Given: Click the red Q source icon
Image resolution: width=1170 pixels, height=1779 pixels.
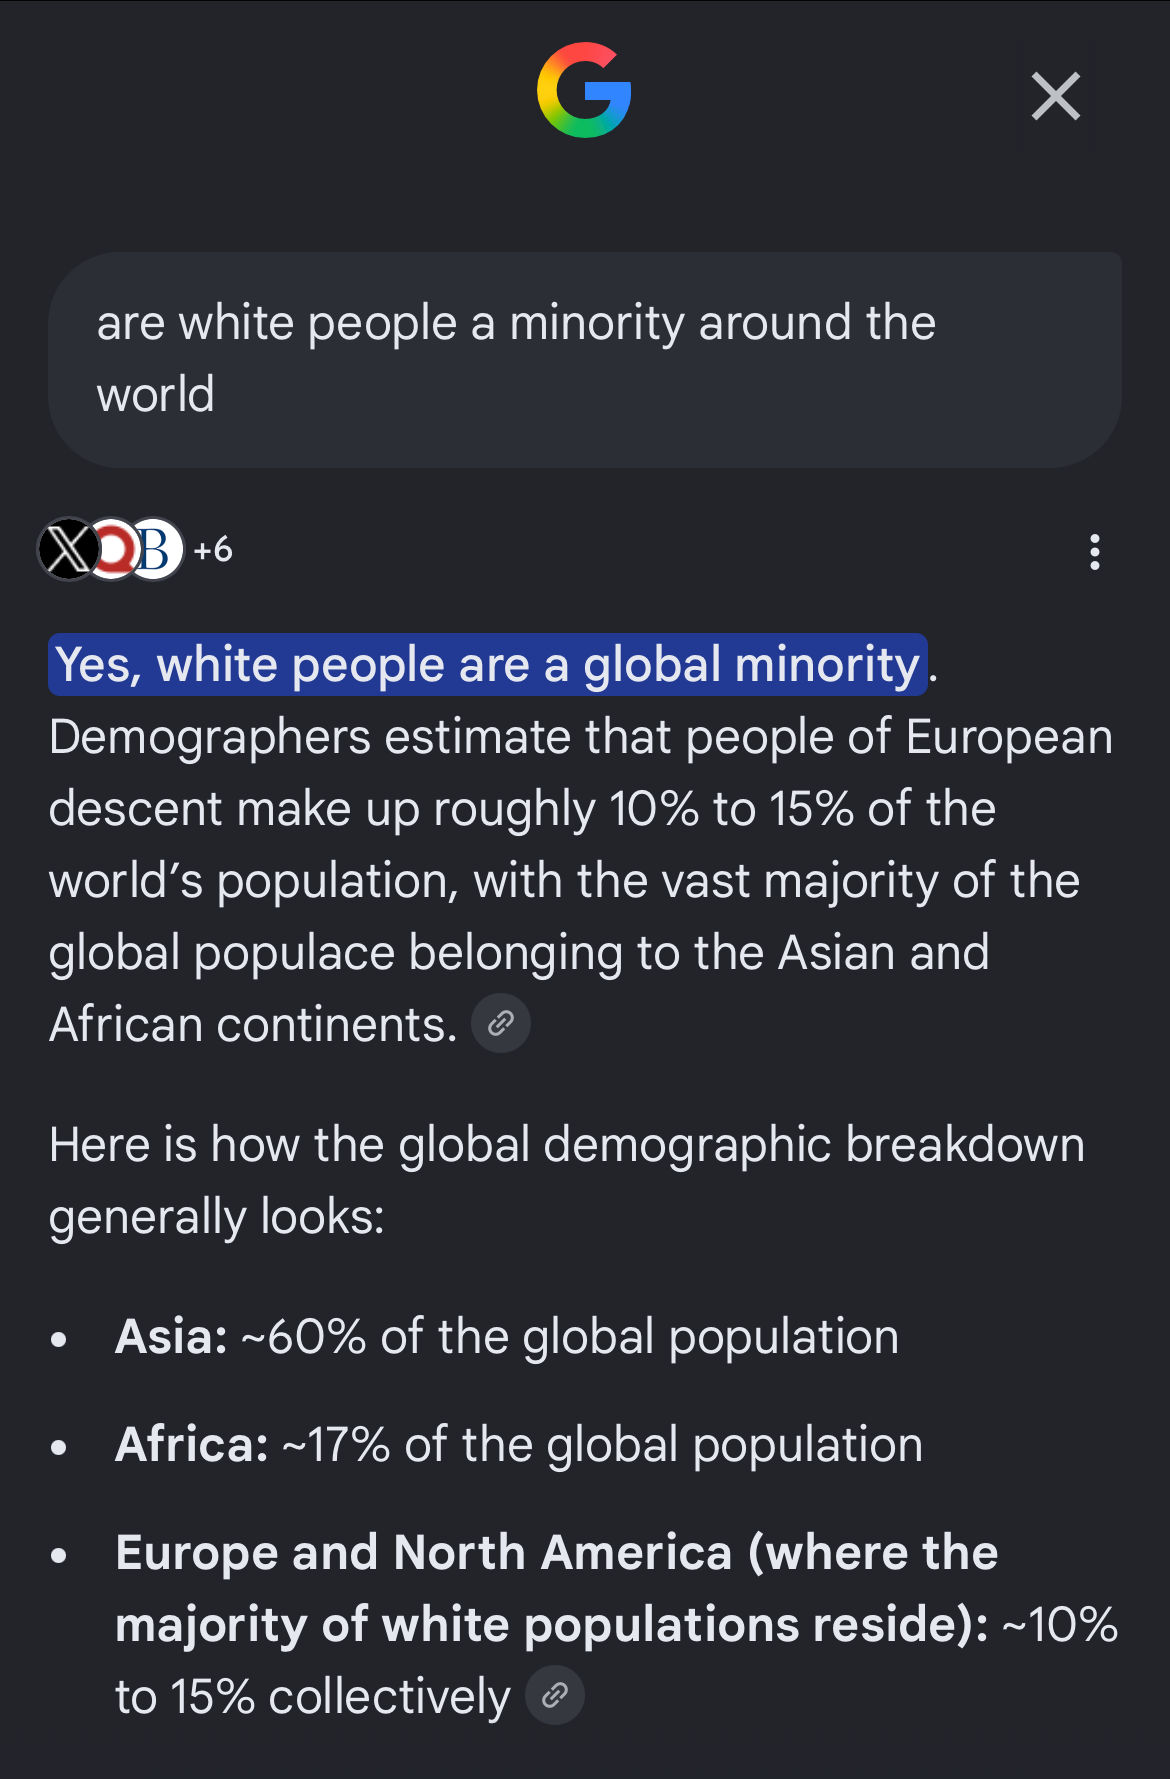Looking at the screenshot, I should tap(112, 549).
